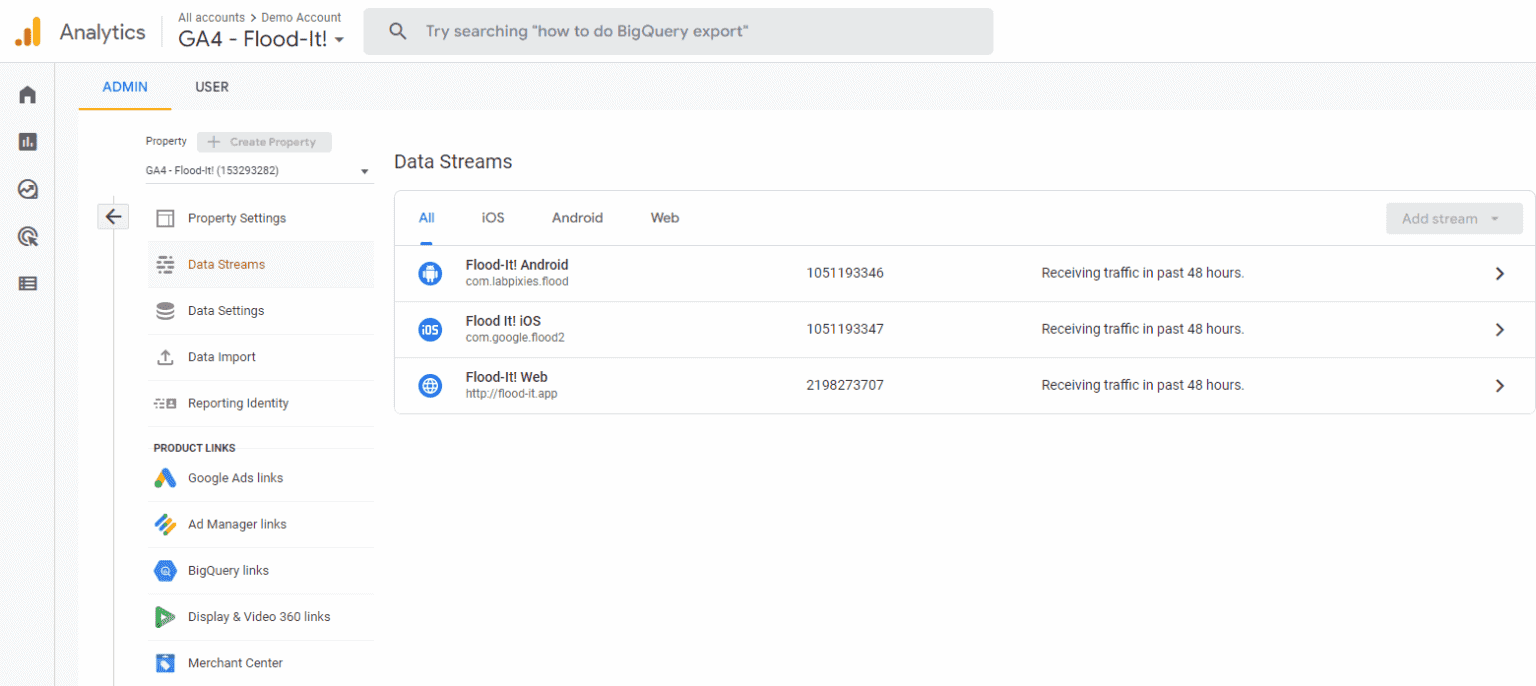Open BigQuery links

(228, 571)
